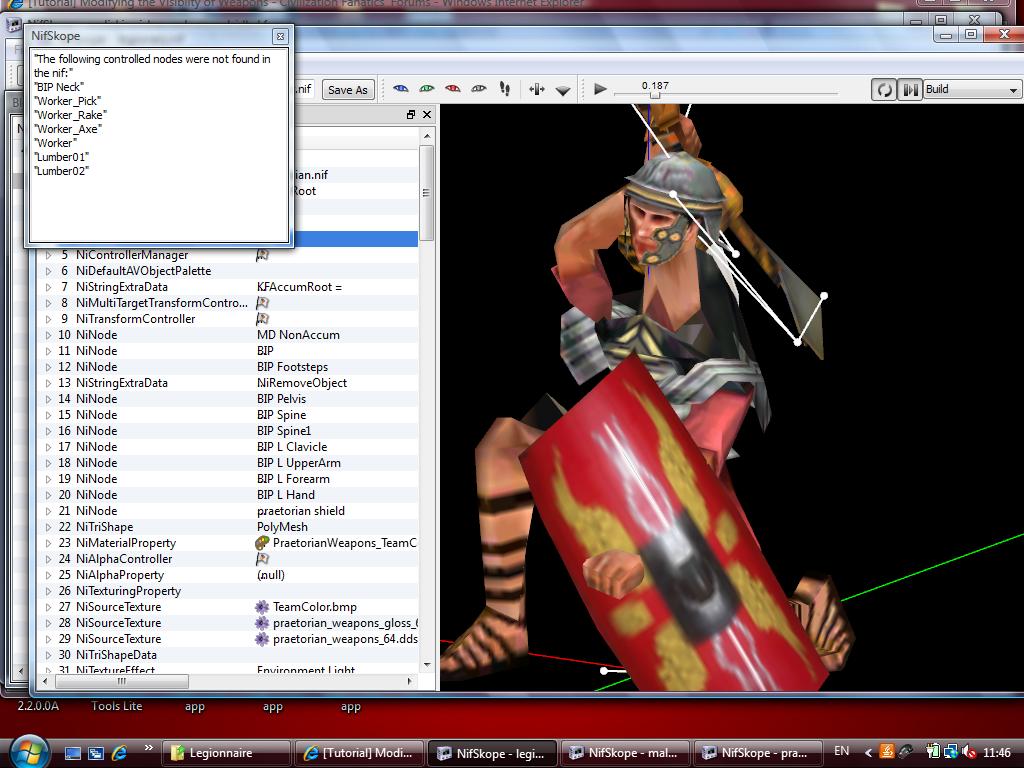Click the Show Desktop quick launch icon
This screenshot has height=768, width=1024.
72,753
